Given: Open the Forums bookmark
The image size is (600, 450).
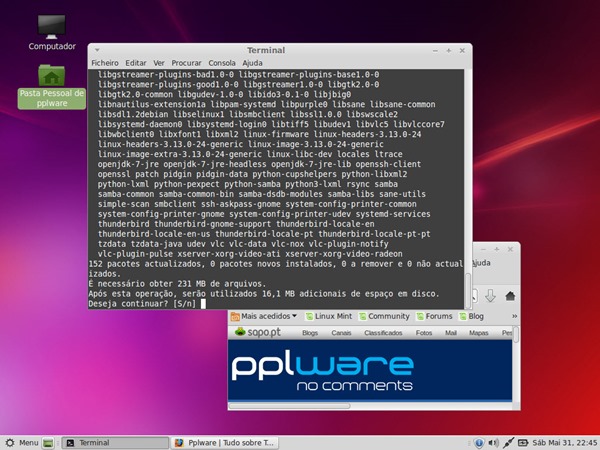Looking at the screenshot, I should pos(435,316).
